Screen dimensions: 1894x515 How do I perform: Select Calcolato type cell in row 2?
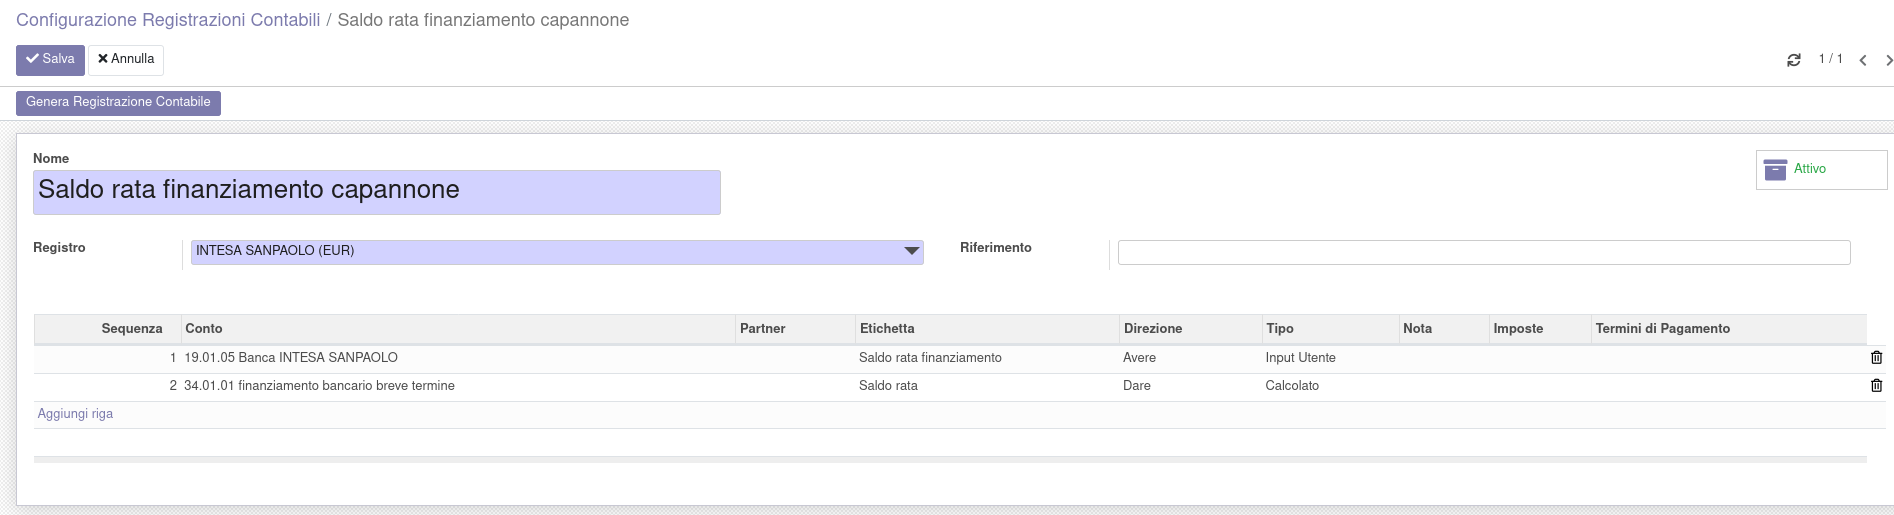coord(1292,386)
